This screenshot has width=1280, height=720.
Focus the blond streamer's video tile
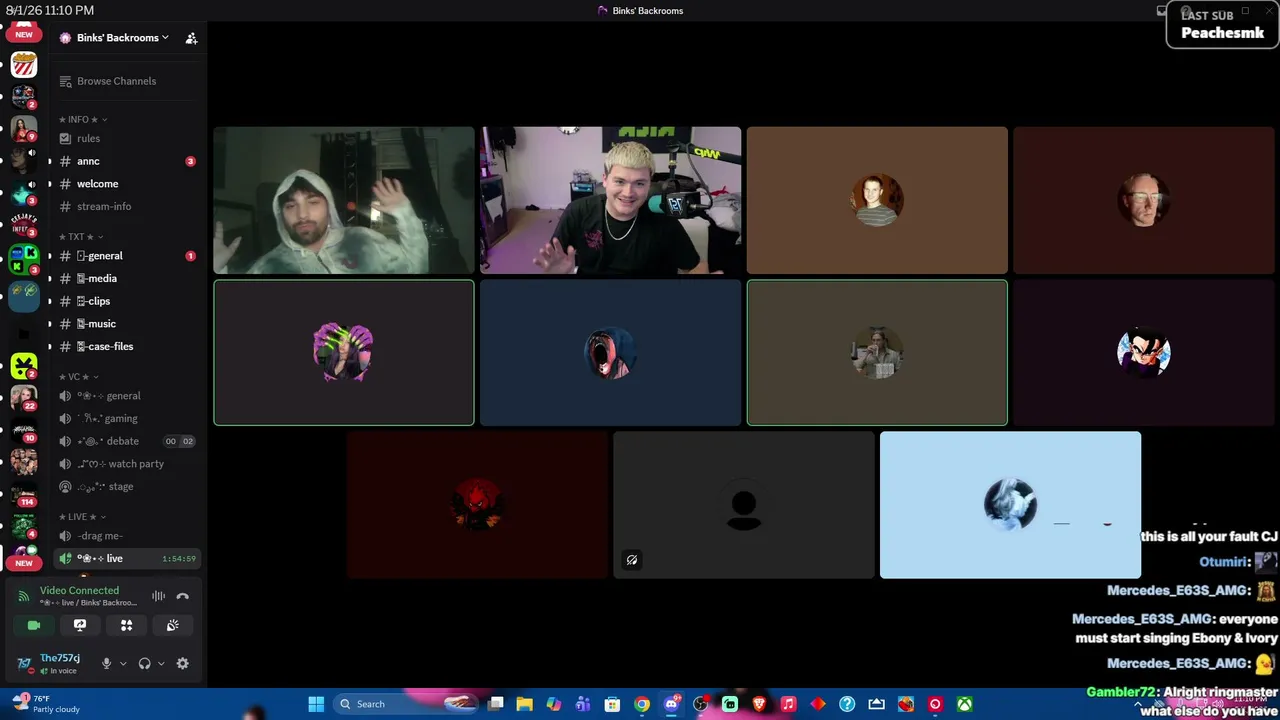pyautogui.click(x=610, y=200)
